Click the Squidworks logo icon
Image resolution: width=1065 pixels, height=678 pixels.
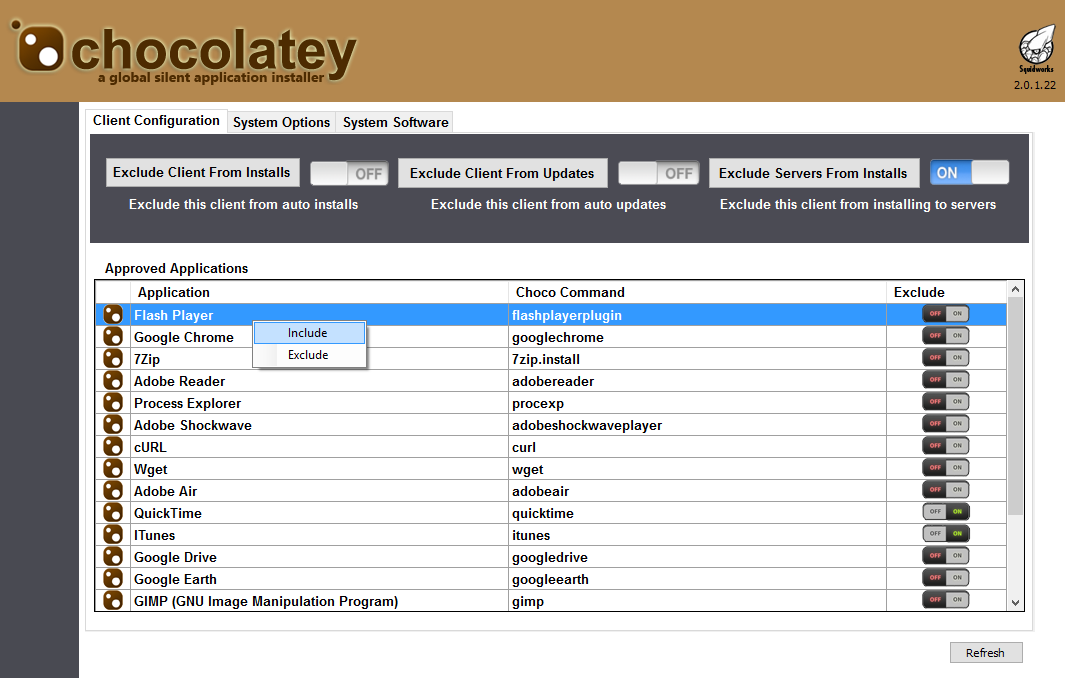click(x=1036, y=48)
